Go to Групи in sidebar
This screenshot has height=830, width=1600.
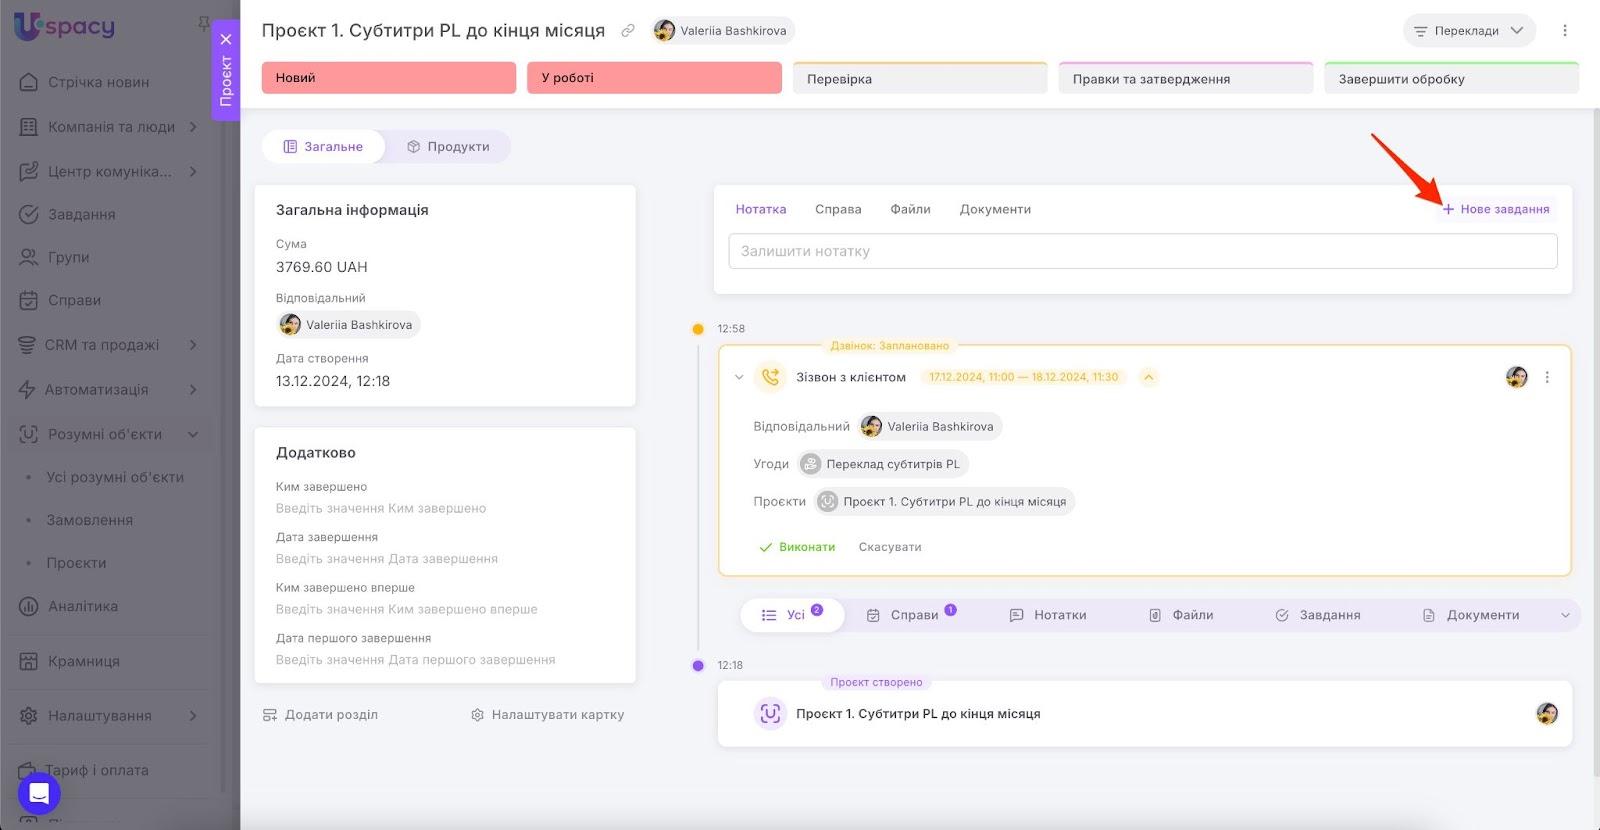(55, 257)
